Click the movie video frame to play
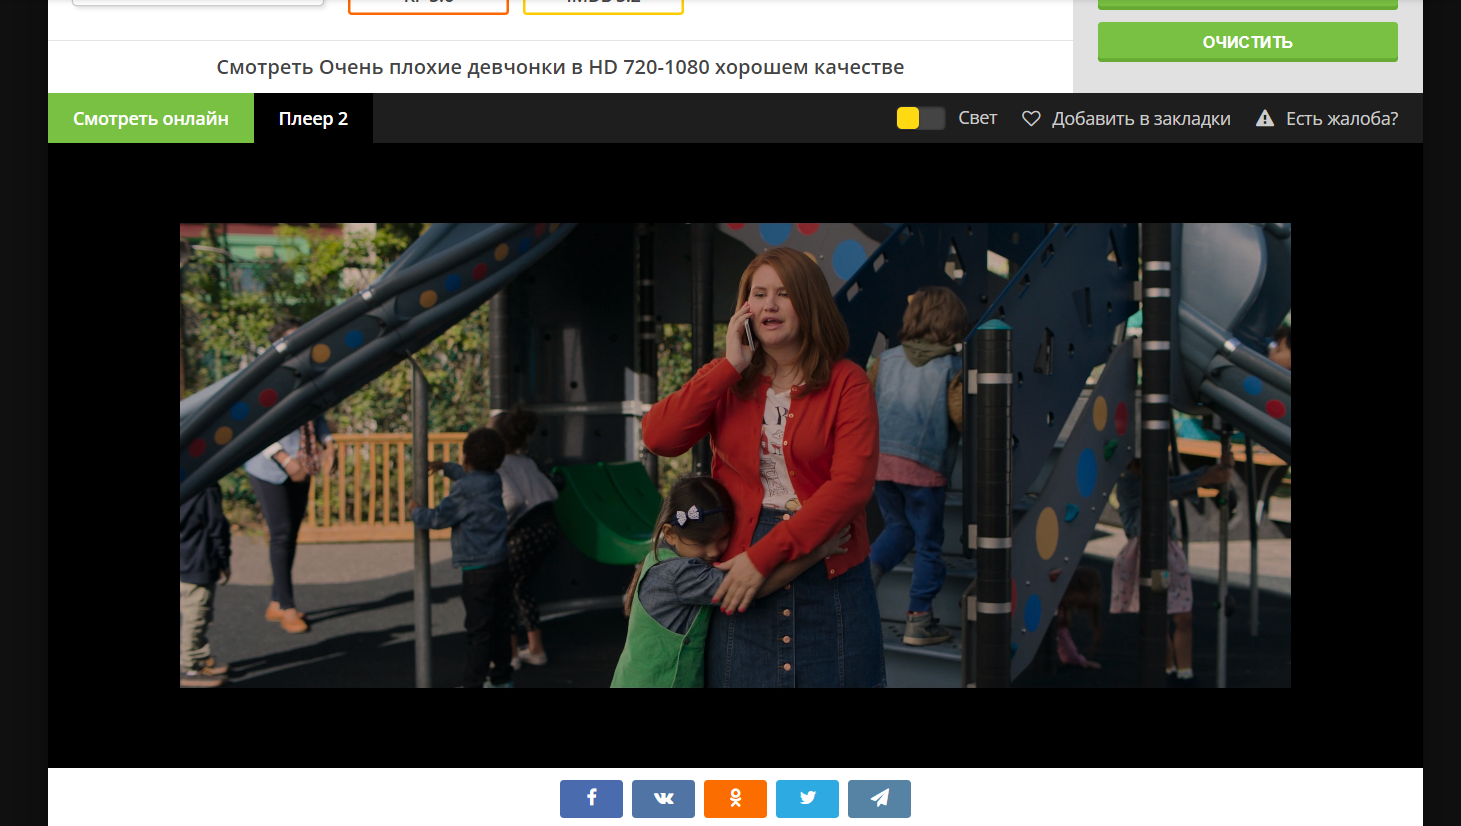1461x826 pixels. [735, 455]
